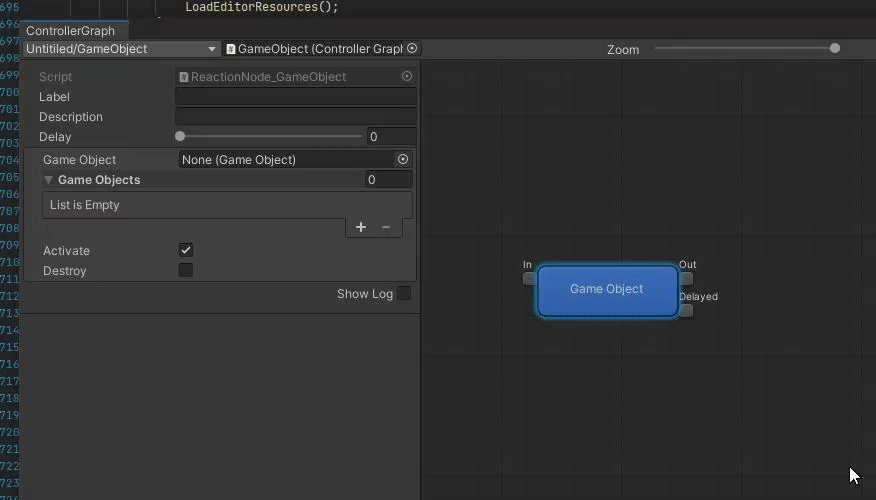
Task: Enable the Destroy checkbox
Action: coord(185,270)
